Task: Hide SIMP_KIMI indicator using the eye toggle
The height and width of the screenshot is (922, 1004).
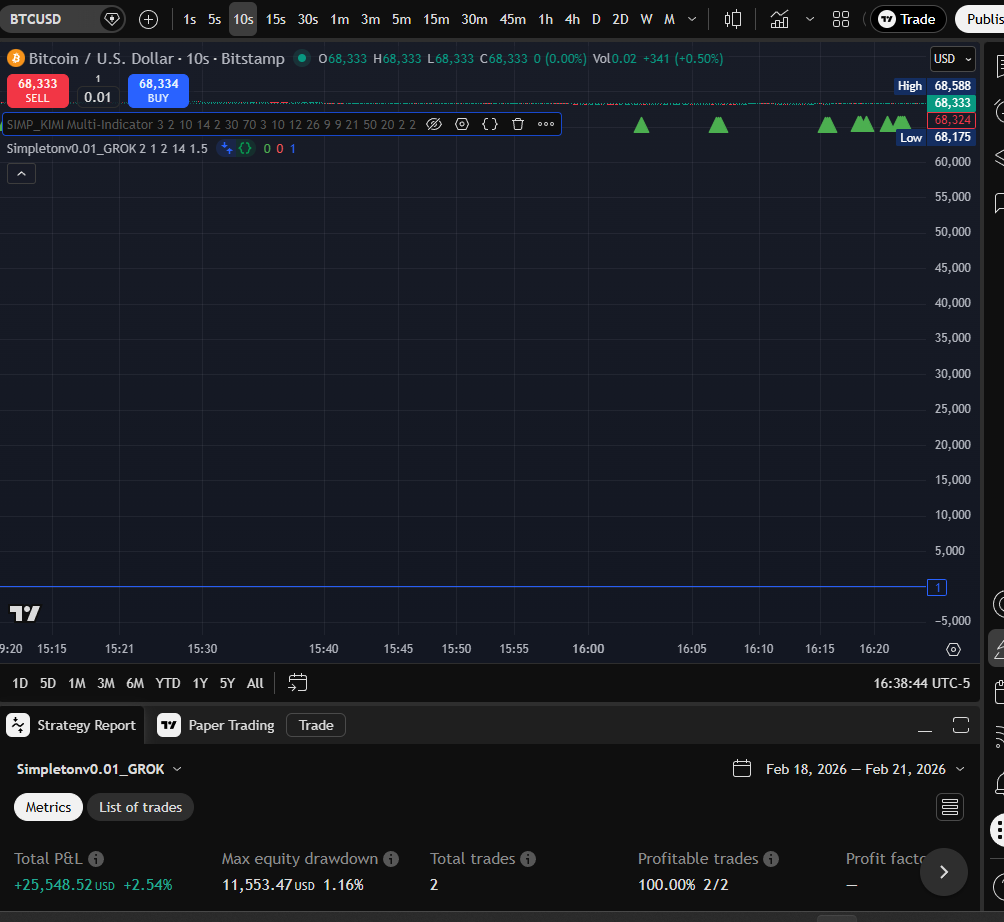Action: coord(434,124)
